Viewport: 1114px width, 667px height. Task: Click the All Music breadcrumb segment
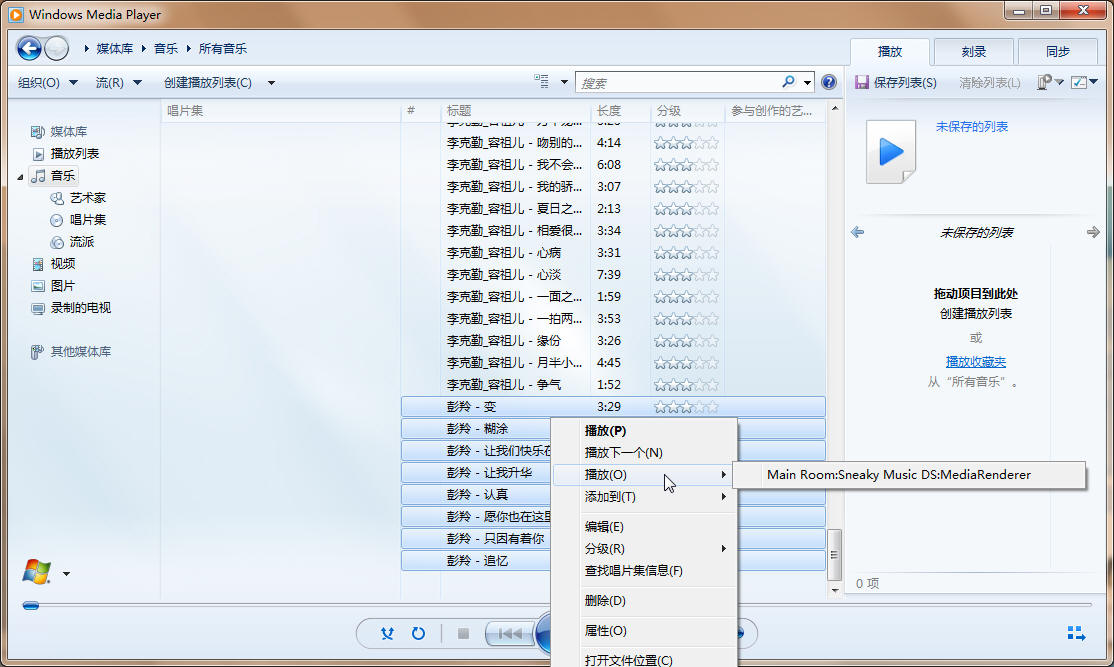tap(222, 48)
